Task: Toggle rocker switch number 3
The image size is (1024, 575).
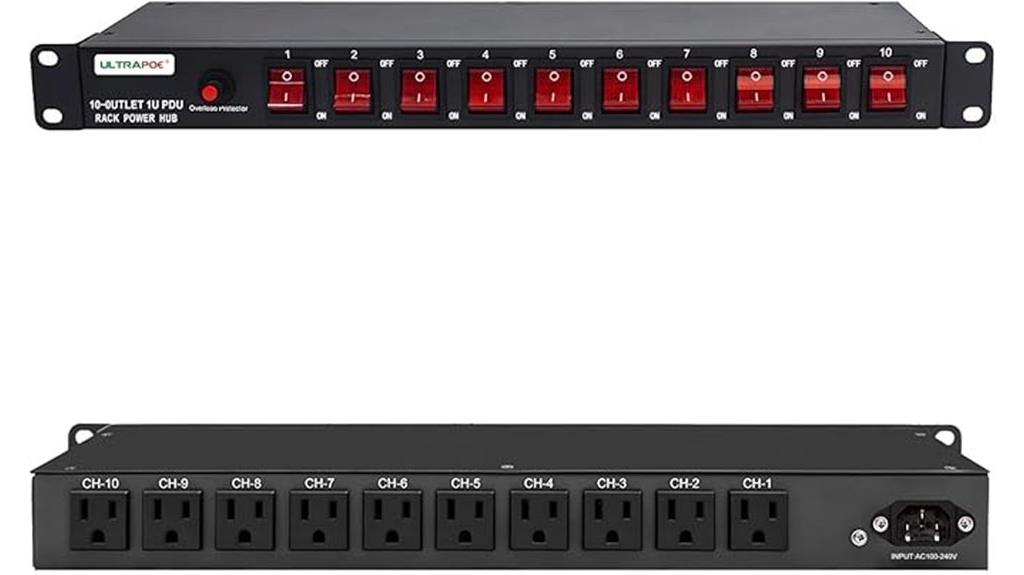Action: 420,90
